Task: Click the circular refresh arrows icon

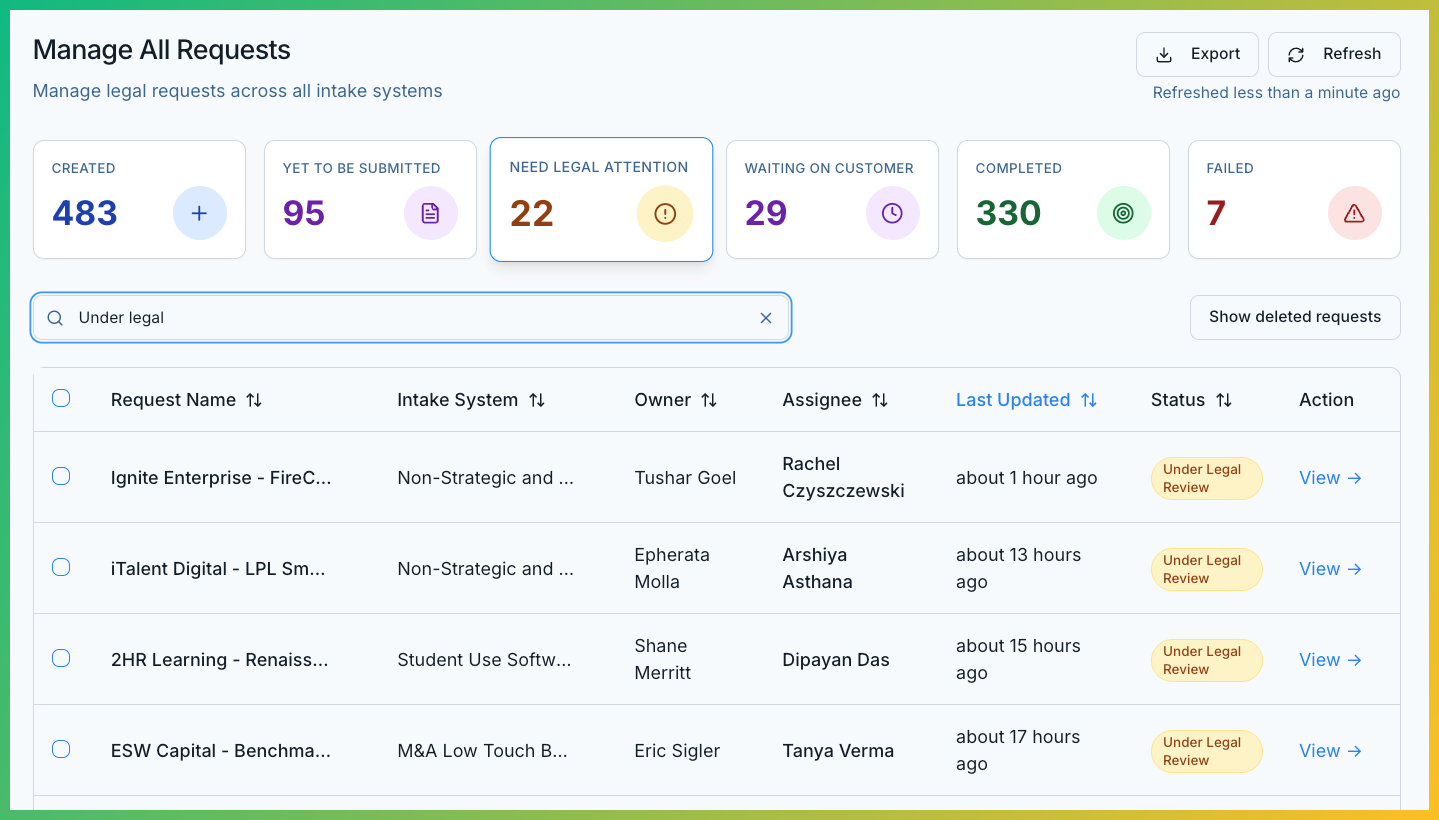Action: click(x=1296, y=54)
